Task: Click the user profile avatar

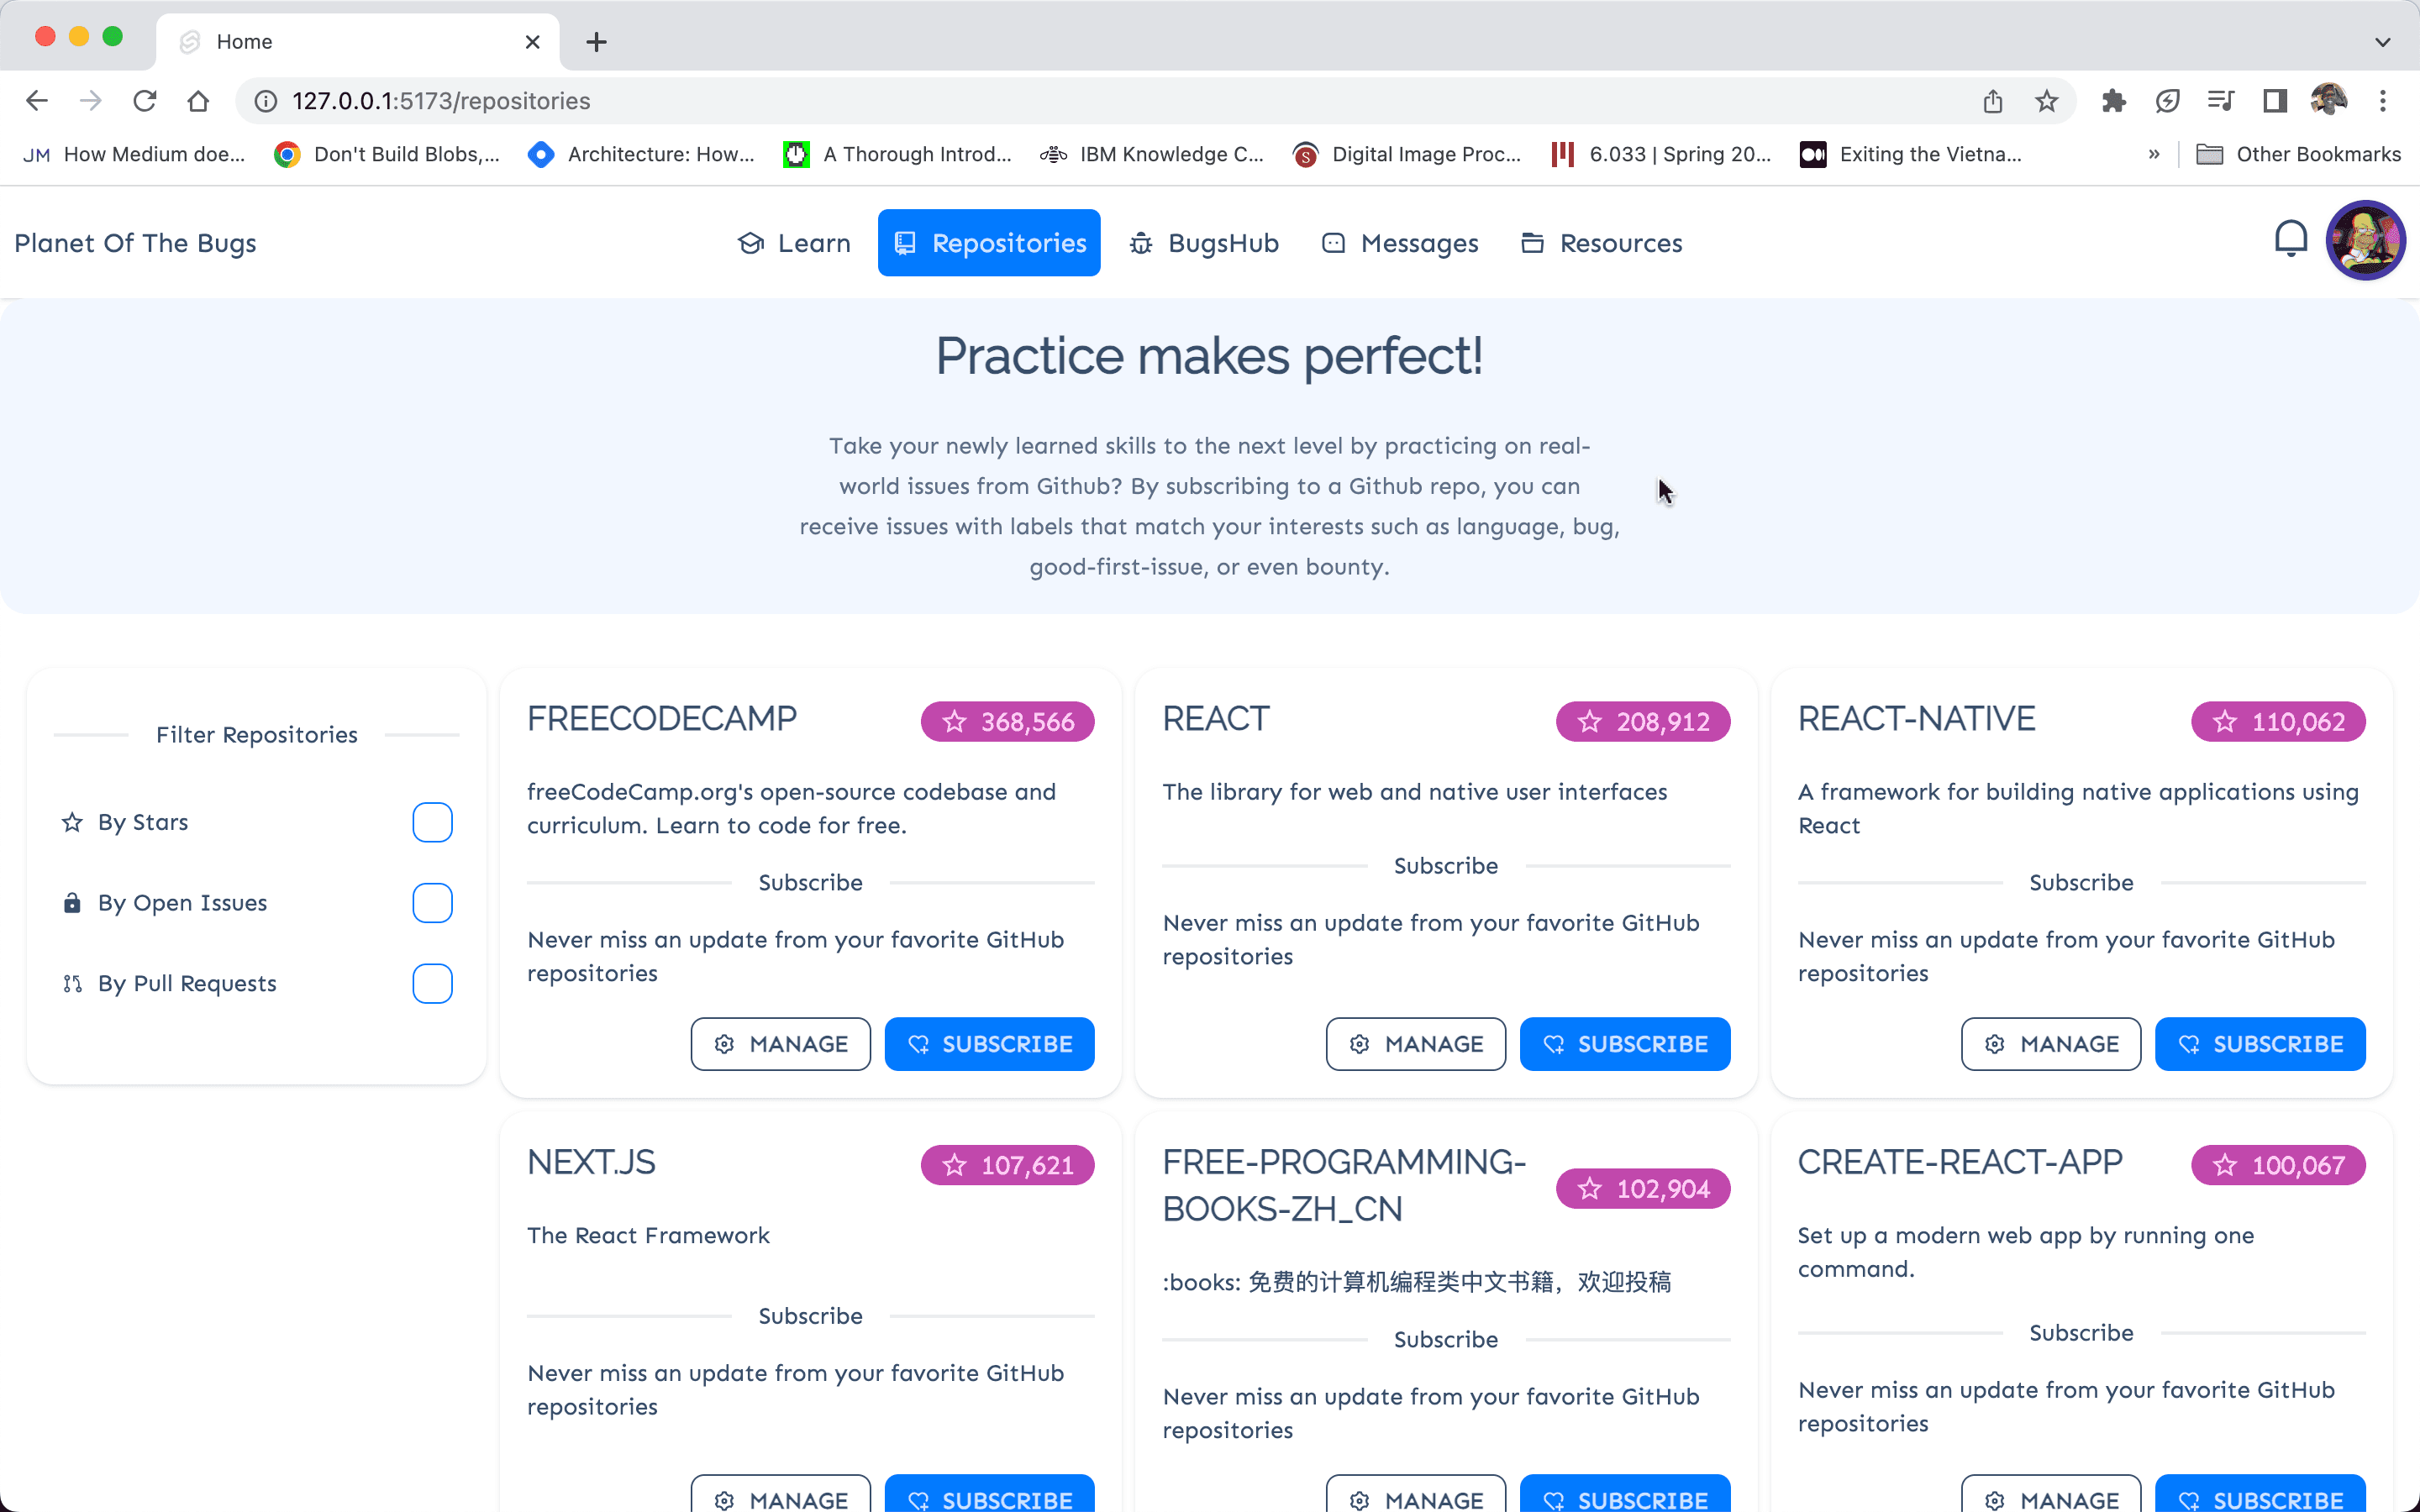Action: (x=2365, y=241)
